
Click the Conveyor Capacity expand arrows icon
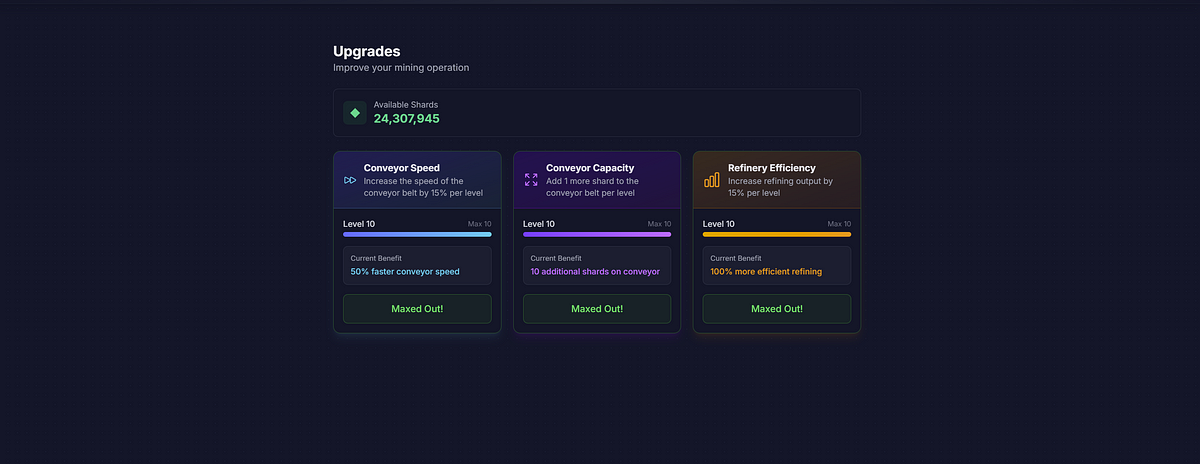[x=531, y=180]
